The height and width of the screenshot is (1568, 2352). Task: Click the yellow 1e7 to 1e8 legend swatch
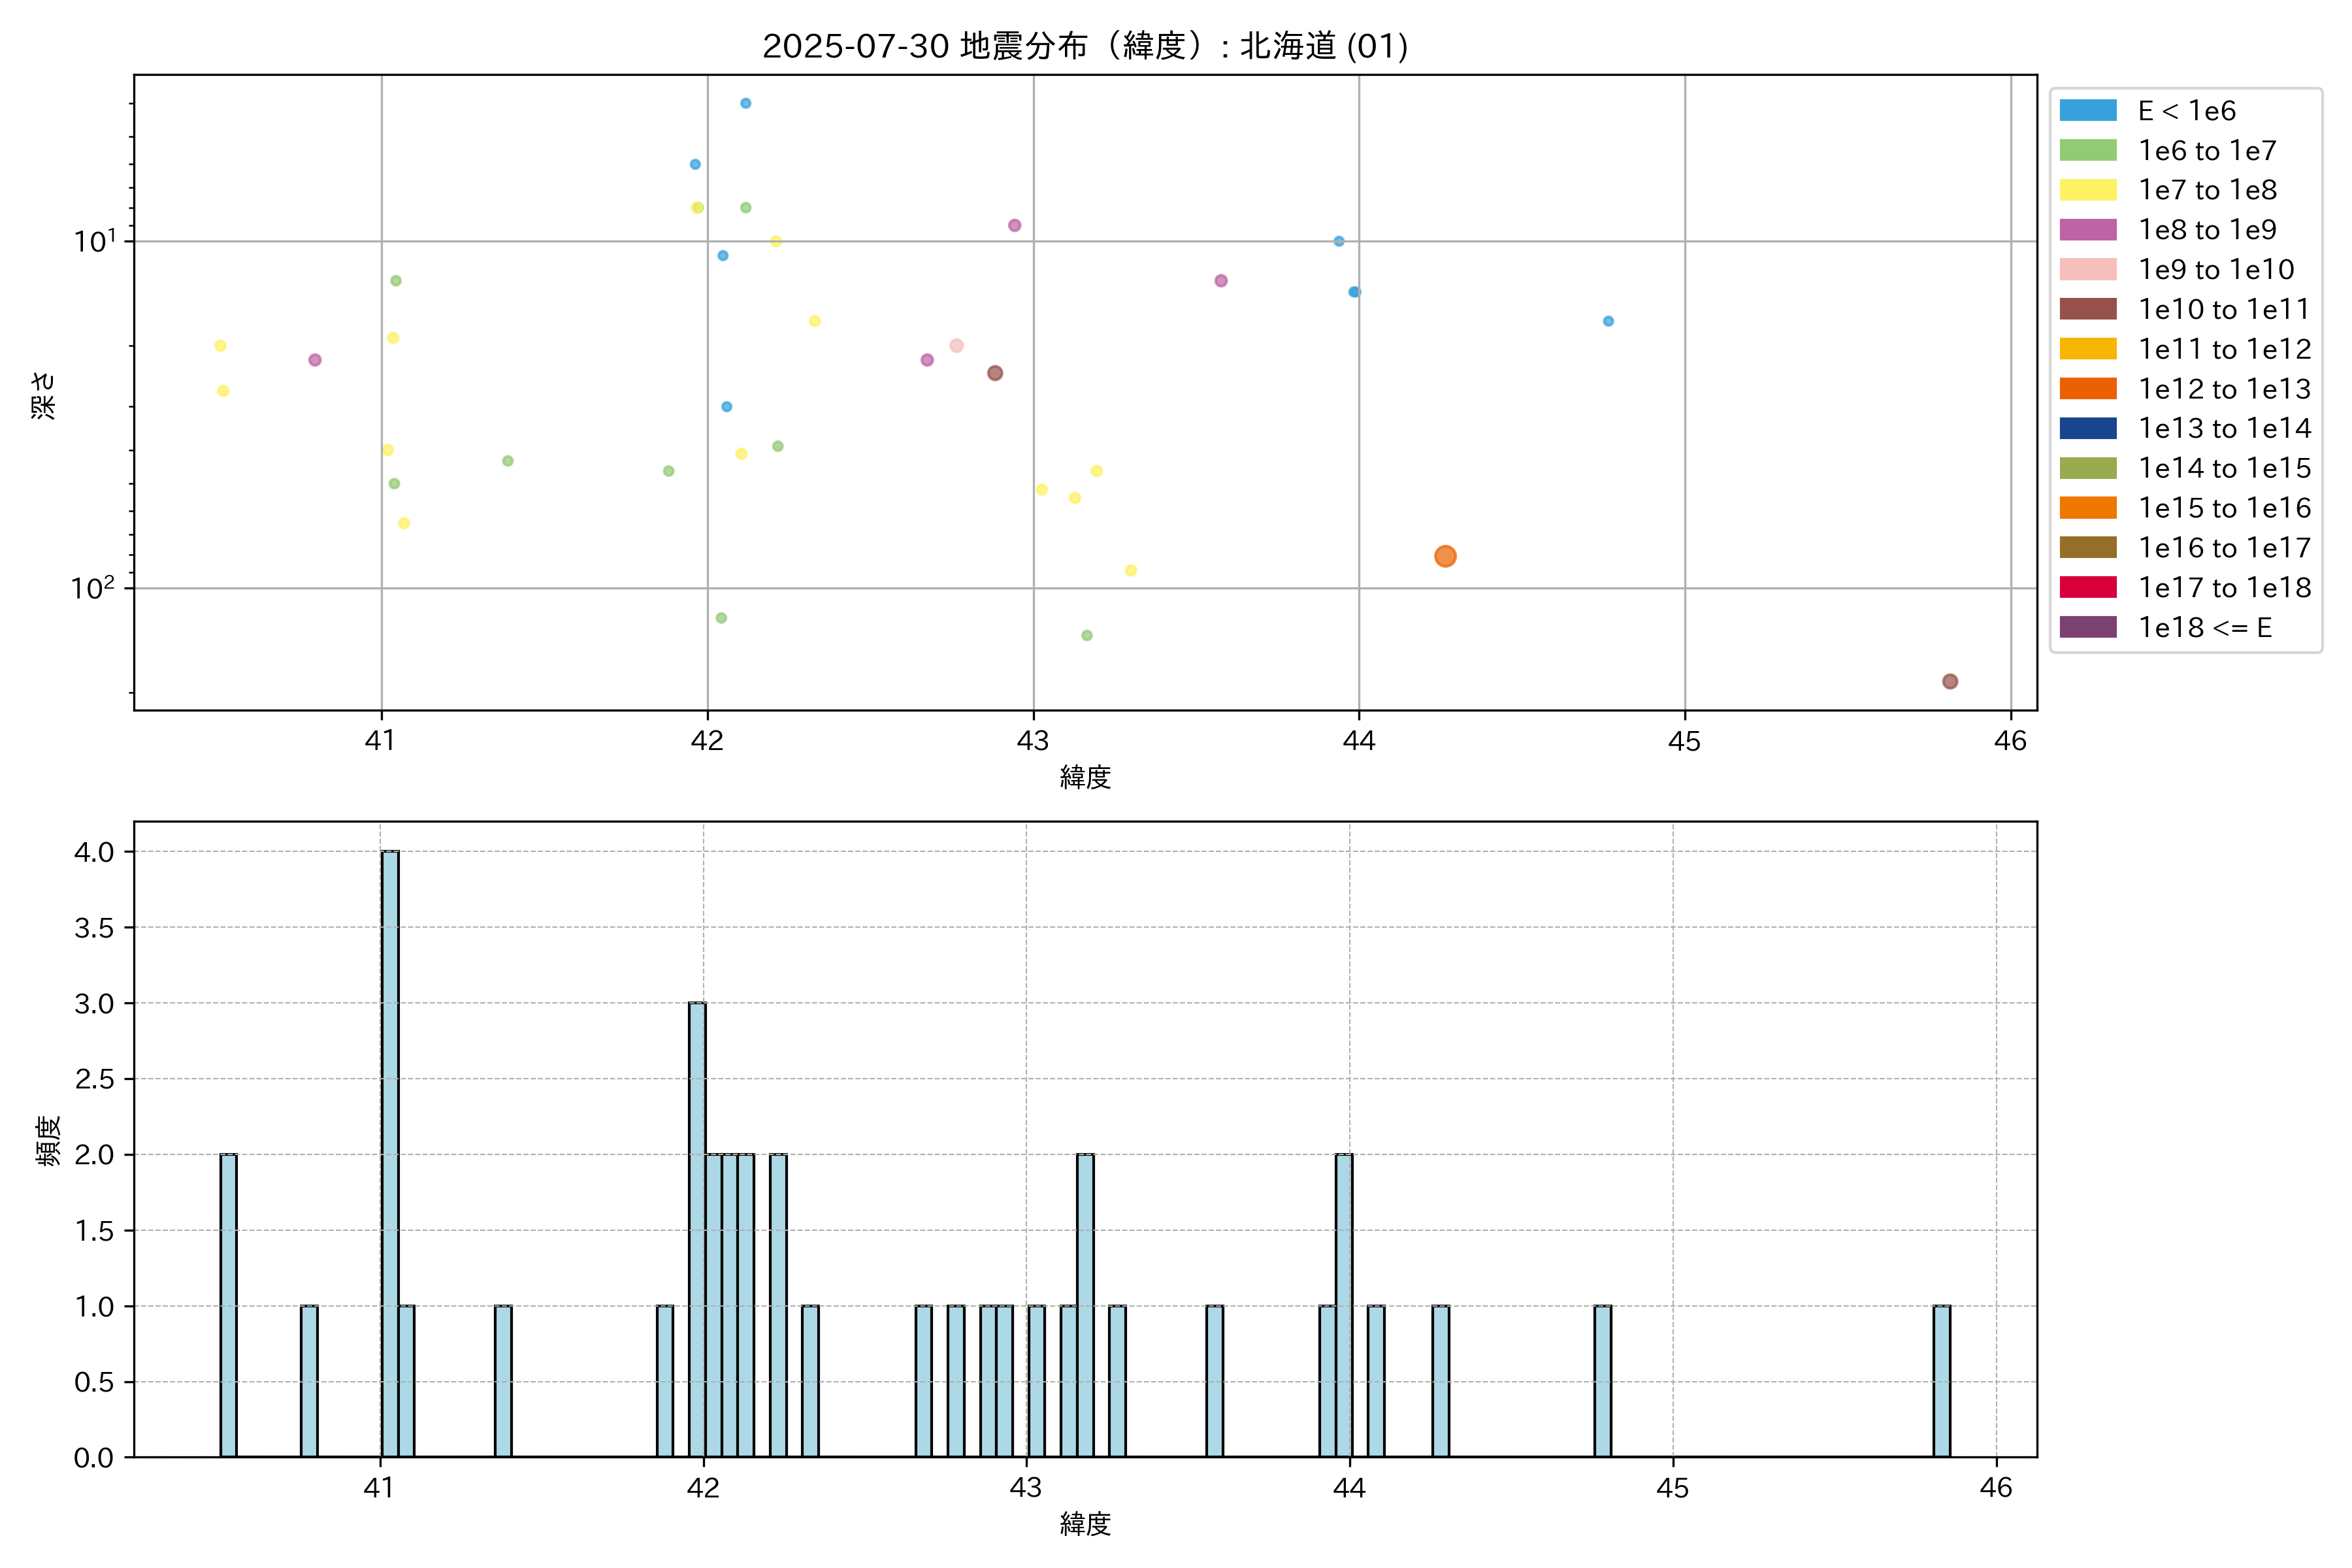point(2088,190)
